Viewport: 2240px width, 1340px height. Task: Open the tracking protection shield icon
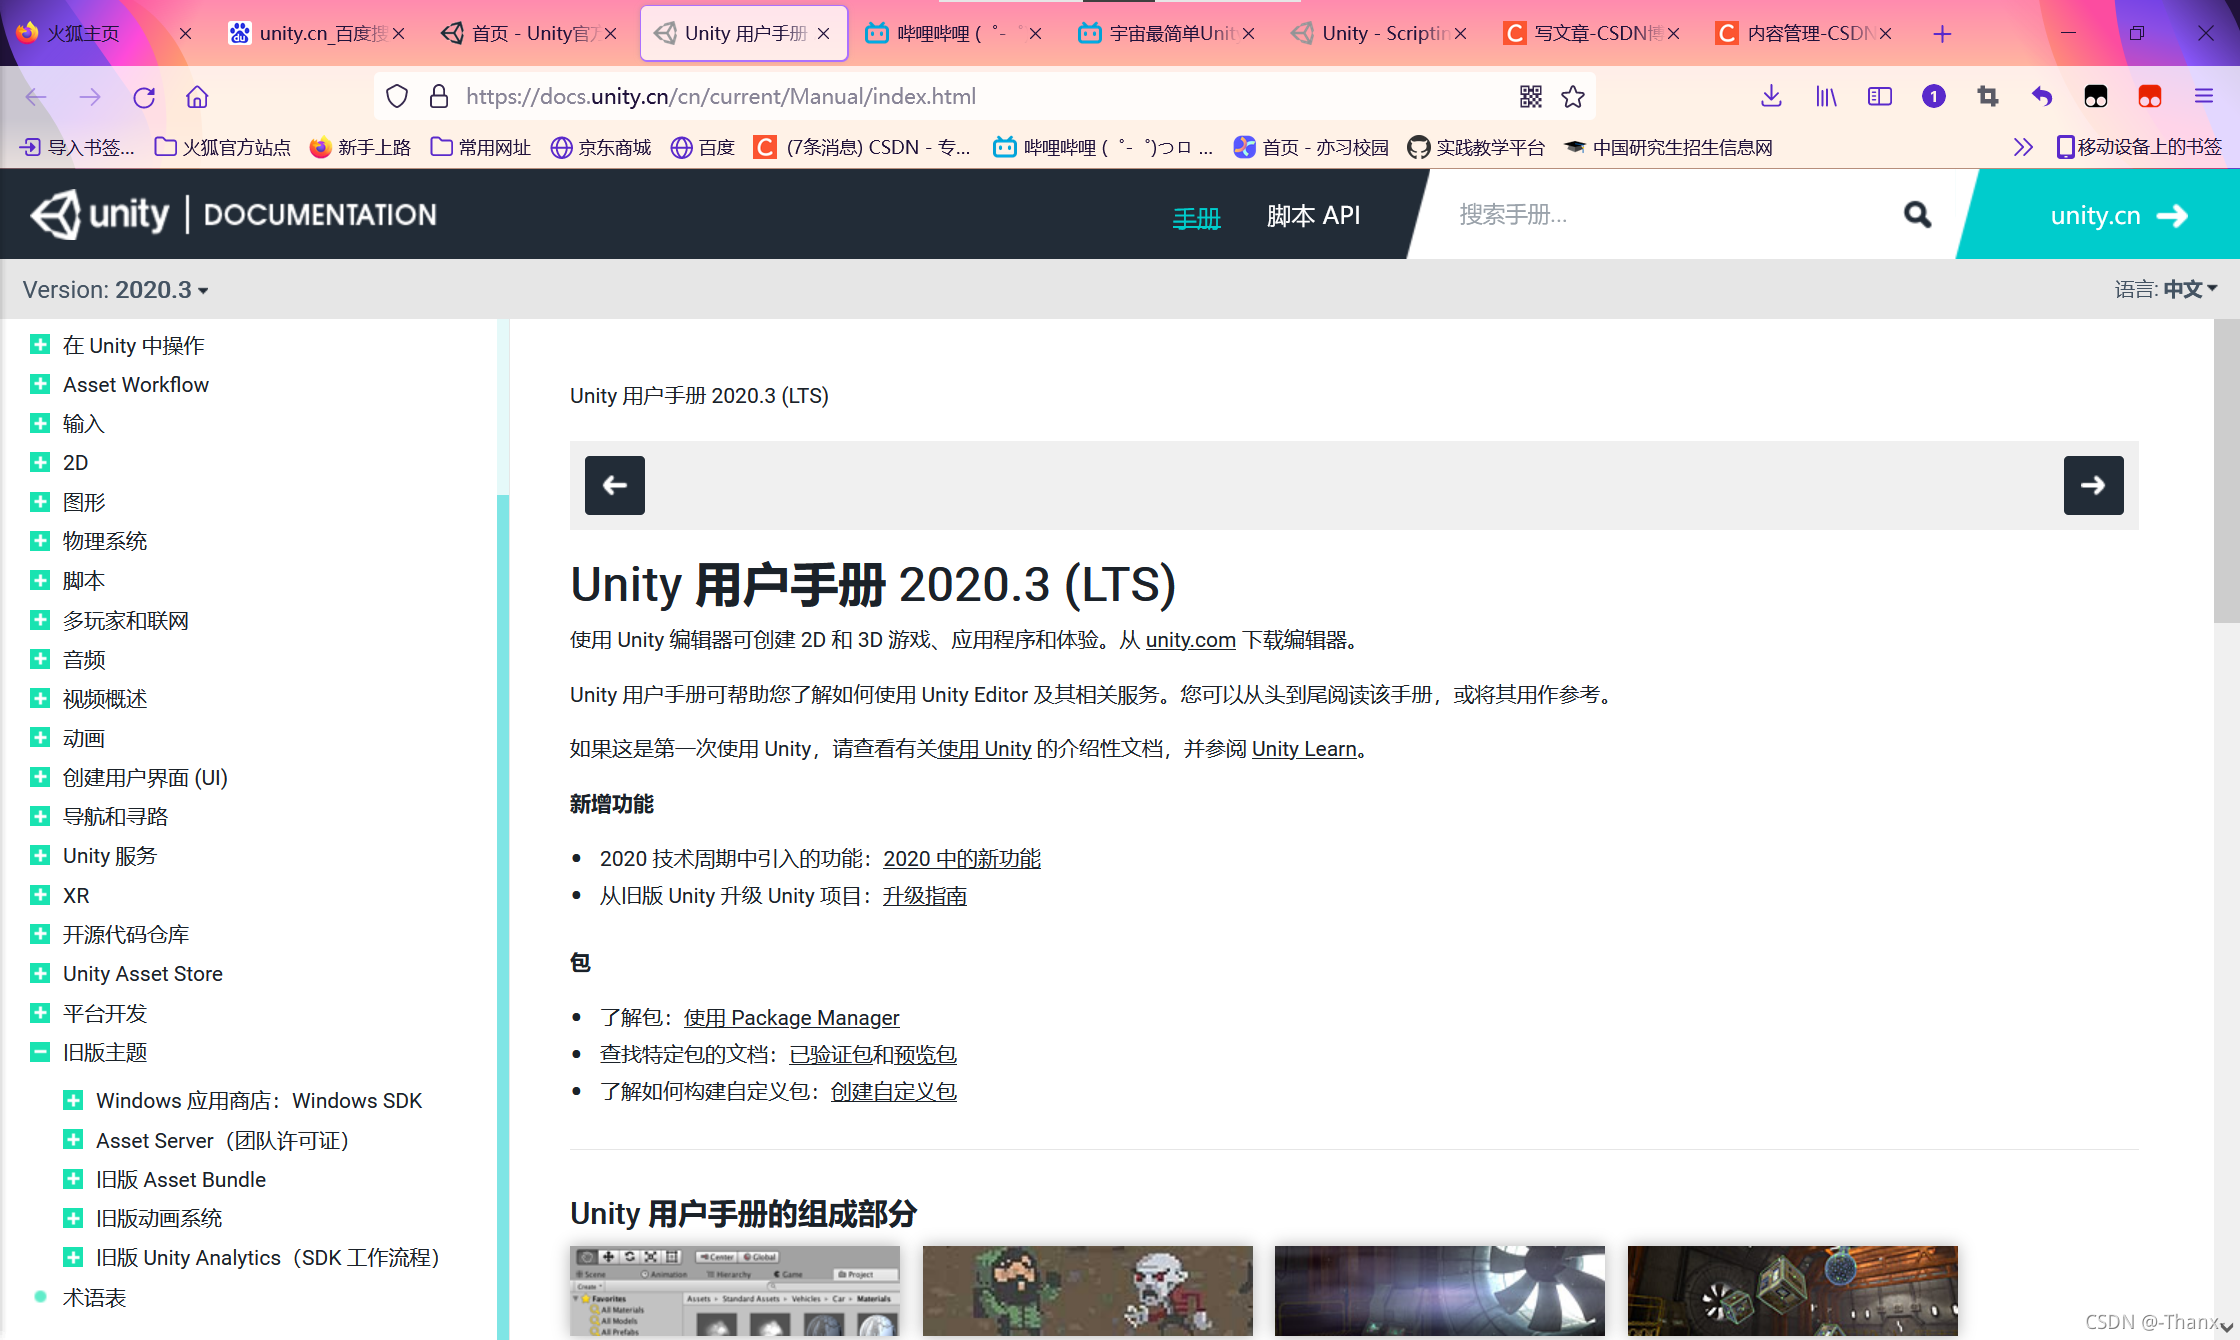397,97
